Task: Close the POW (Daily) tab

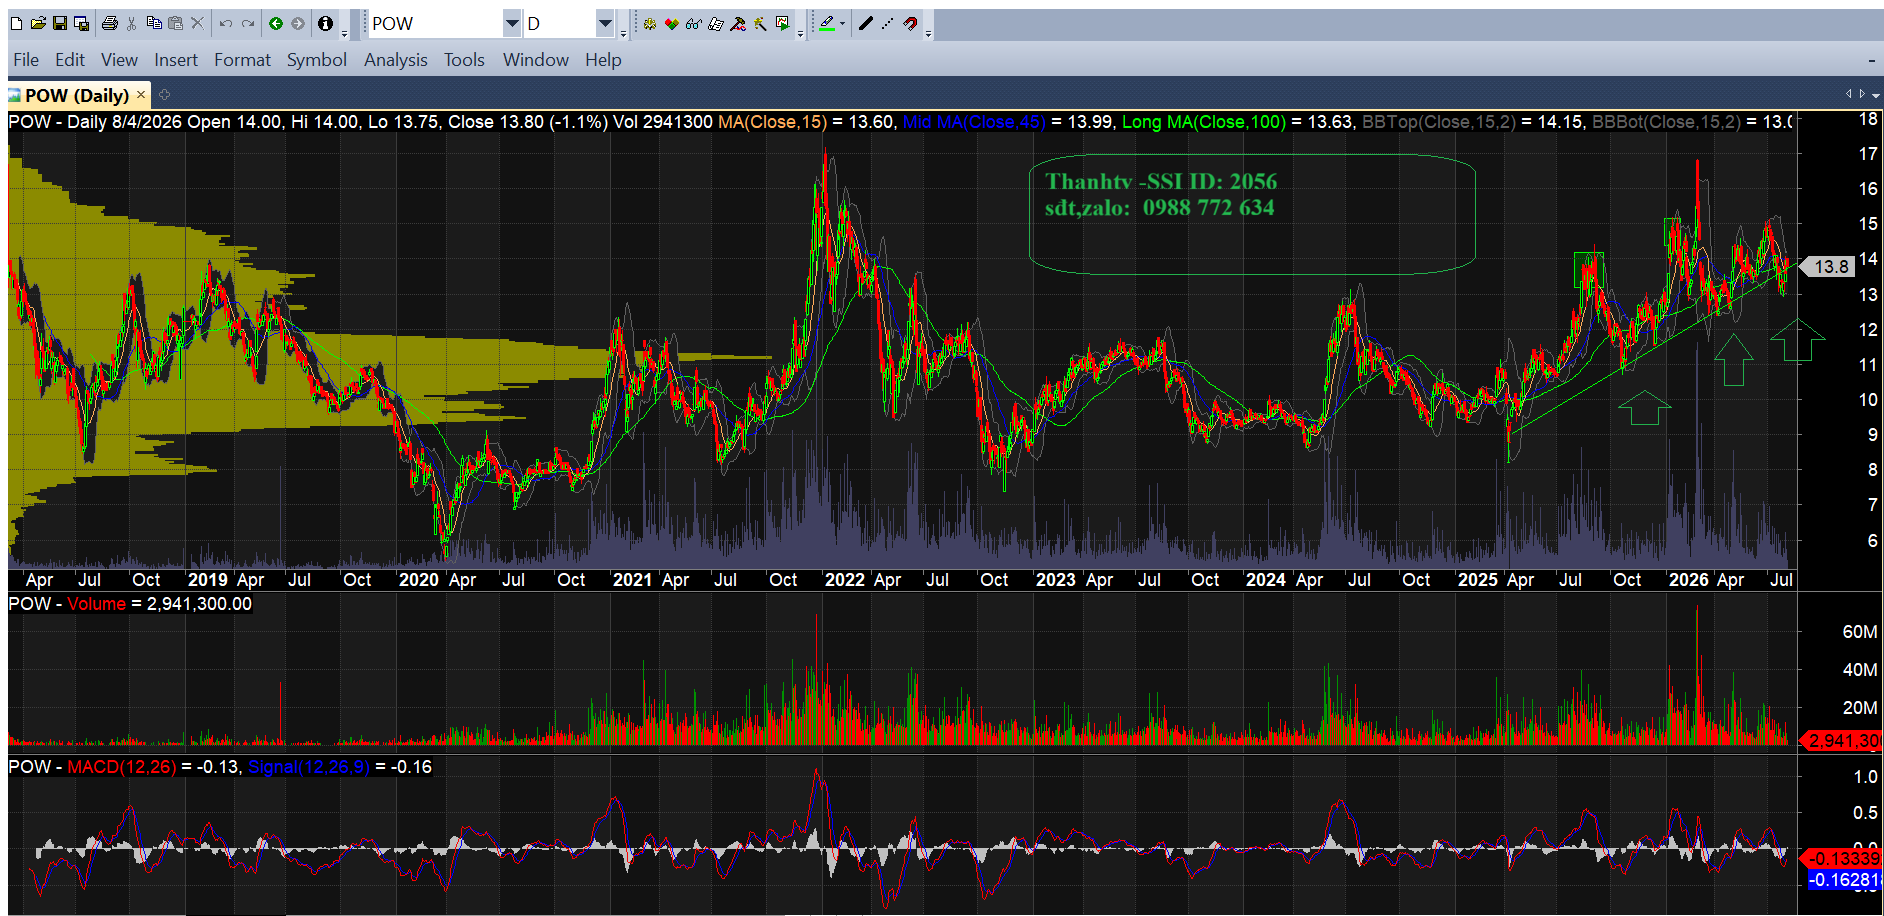Action: coord(141,95)
